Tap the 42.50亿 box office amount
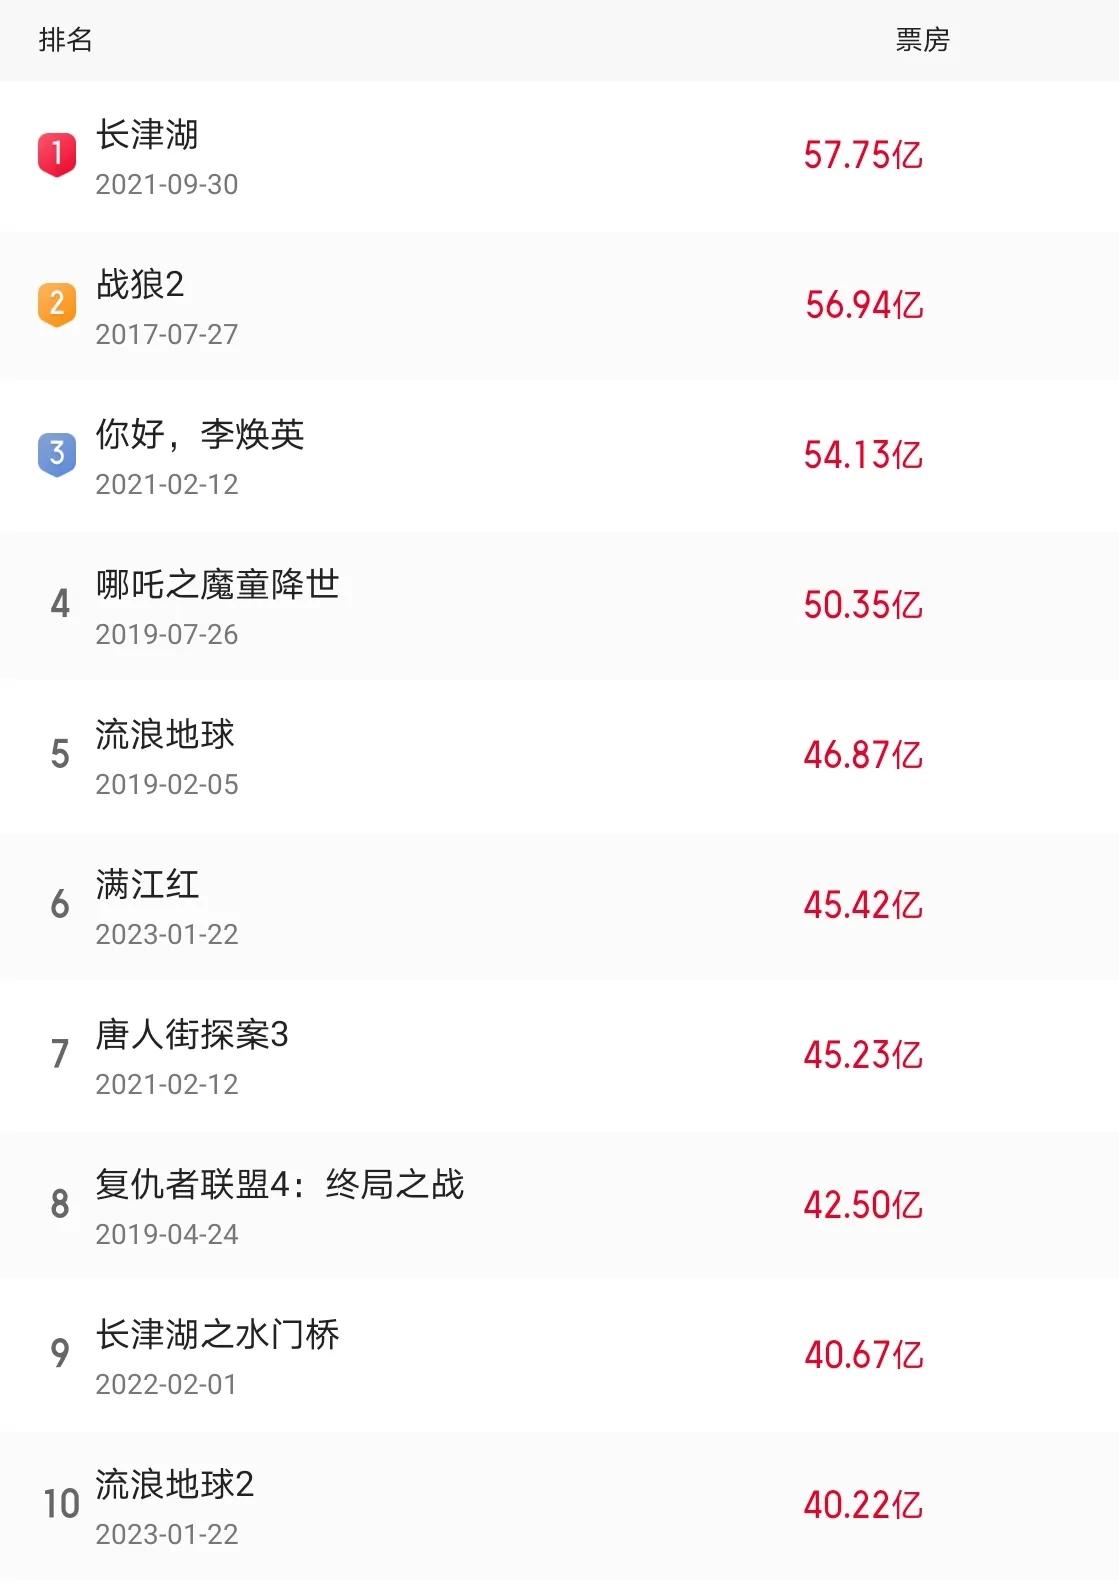The height and width of the screenshot is (1586, 1119). [863, 1205]
